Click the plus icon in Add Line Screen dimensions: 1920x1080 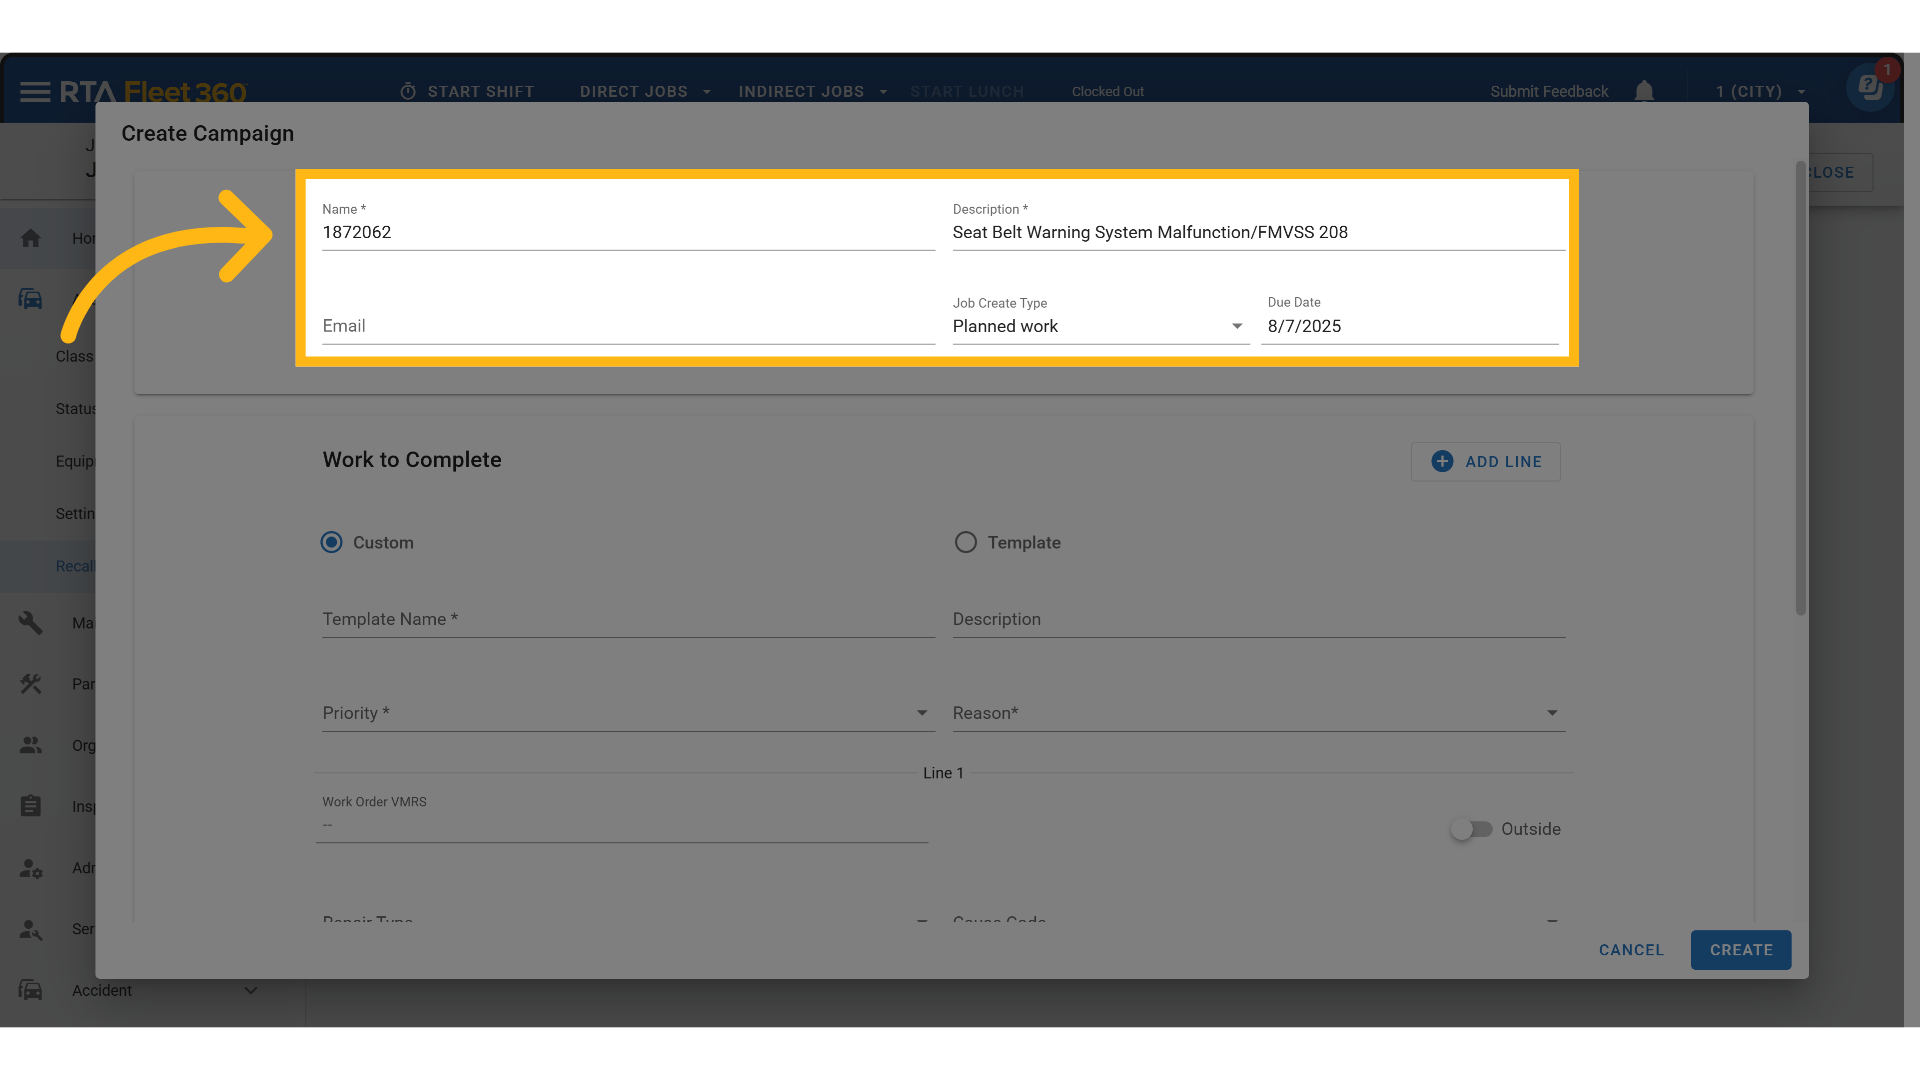1442,461
